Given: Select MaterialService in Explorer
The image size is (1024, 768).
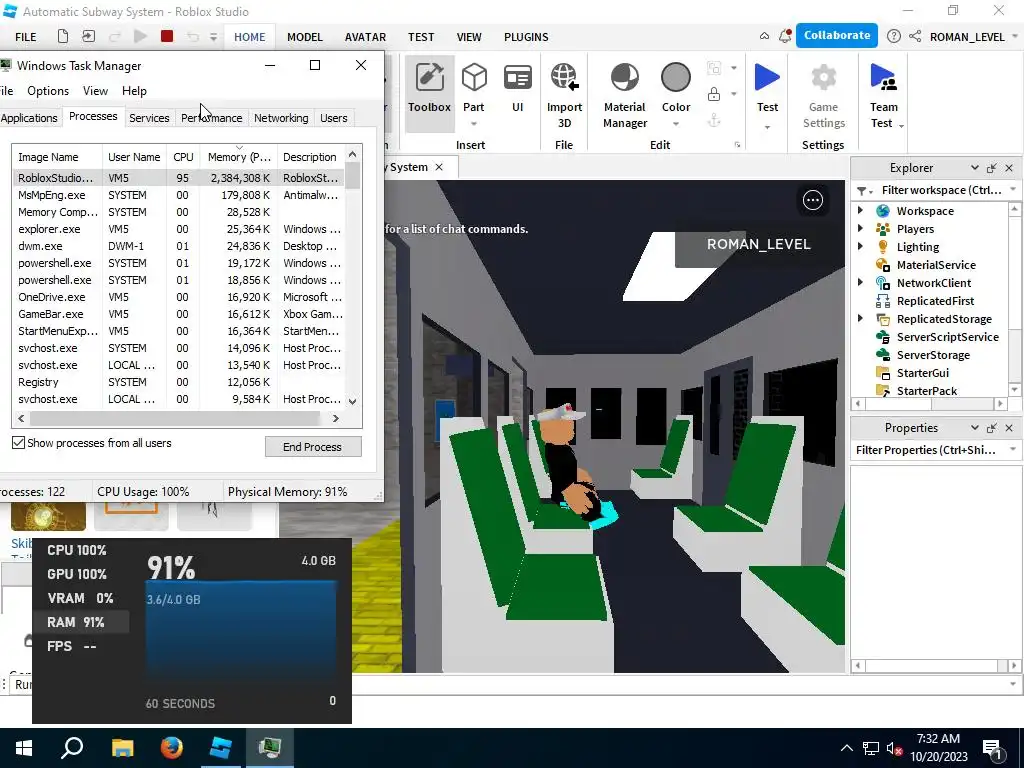Looking at the screenshot, I should point(936,265).
